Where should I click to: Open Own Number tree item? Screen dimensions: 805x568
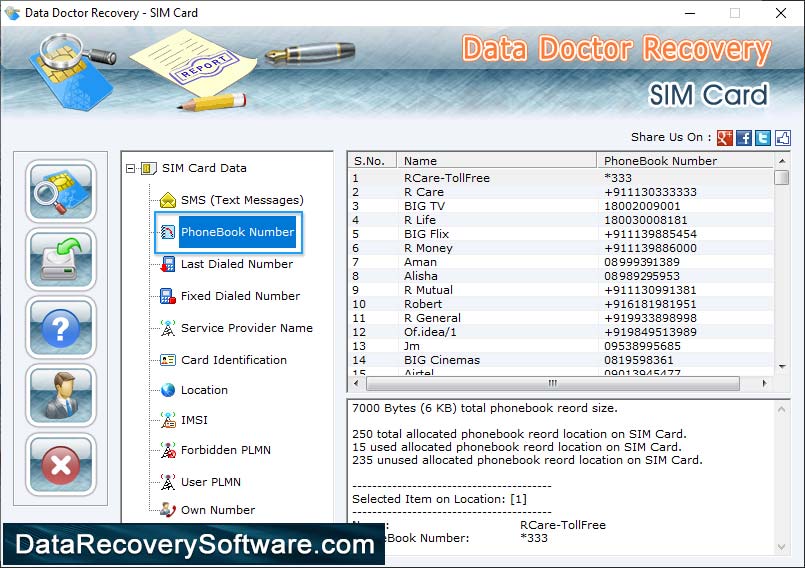click(x=218, y=509)
